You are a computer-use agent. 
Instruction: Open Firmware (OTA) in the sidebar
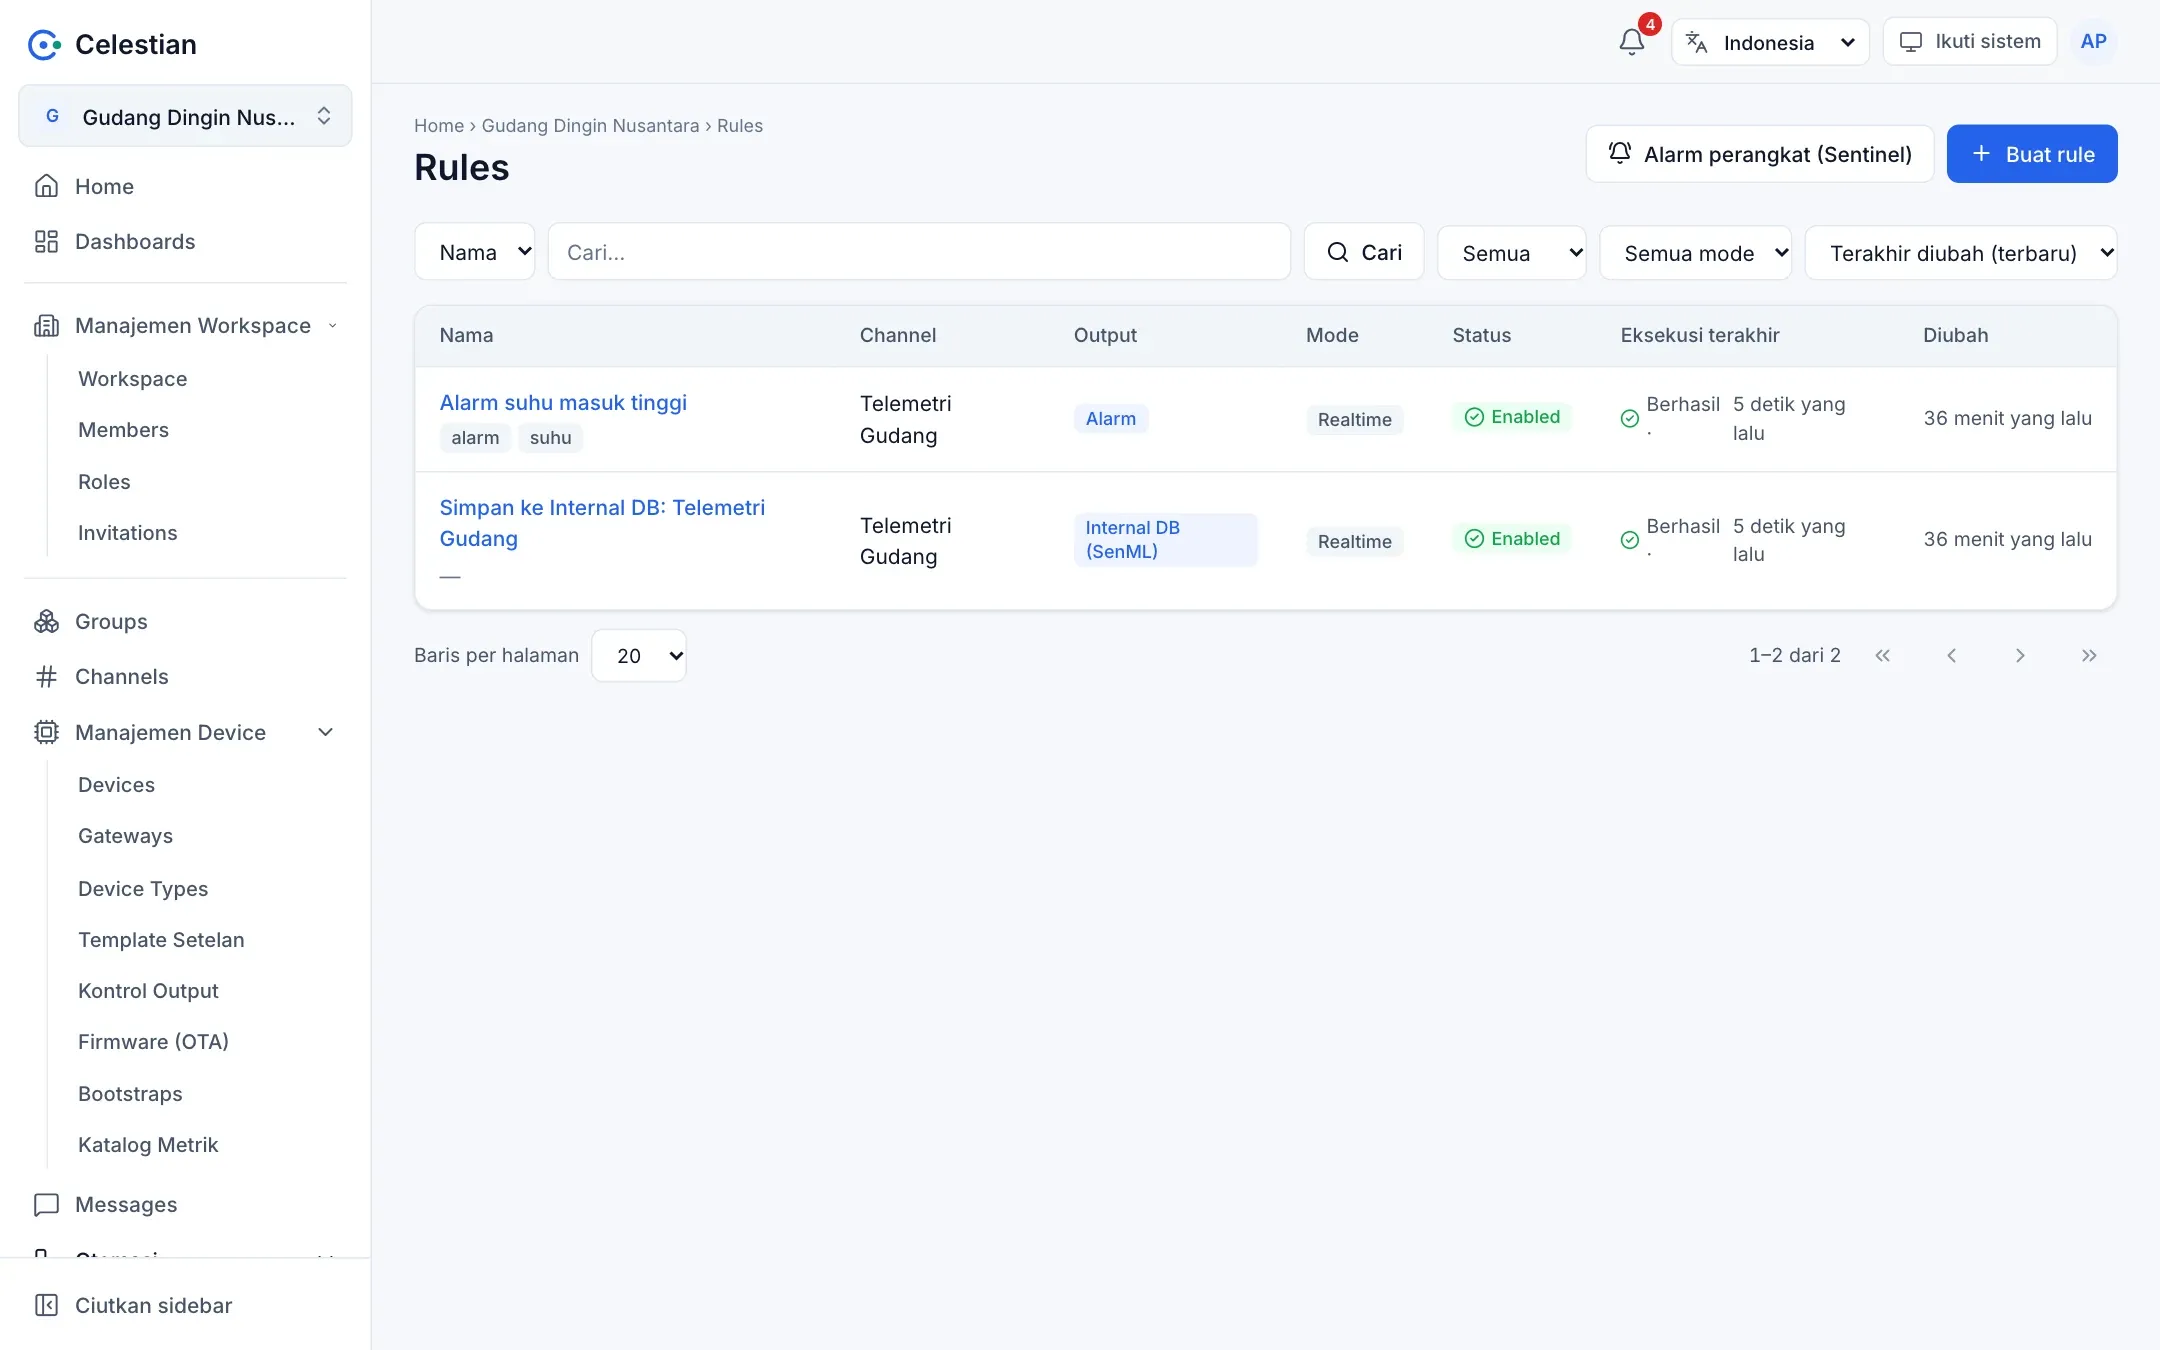pyautogui.click(x=153, y=1042)
